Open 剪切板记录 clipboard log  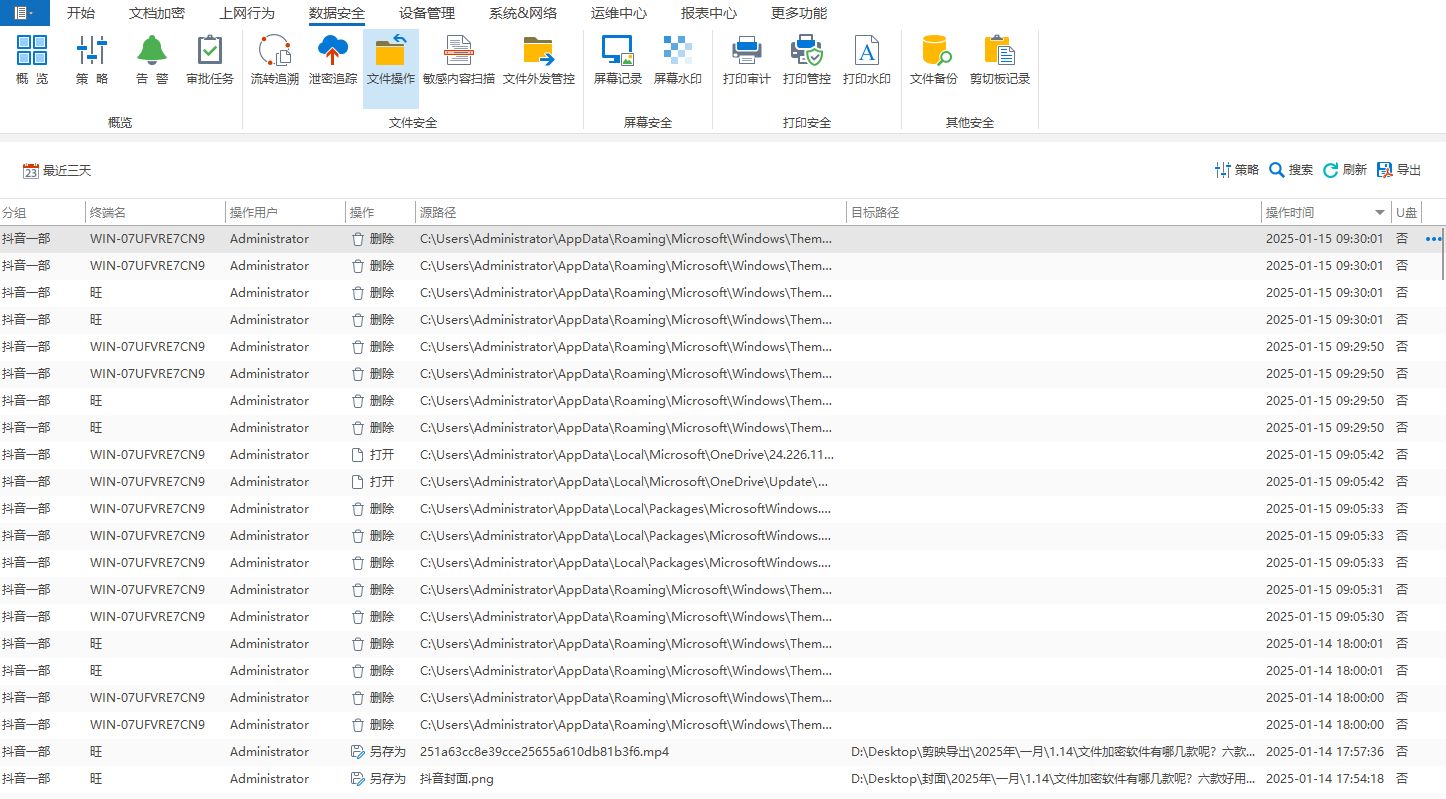pyautogui.click(x=999, y=59)
